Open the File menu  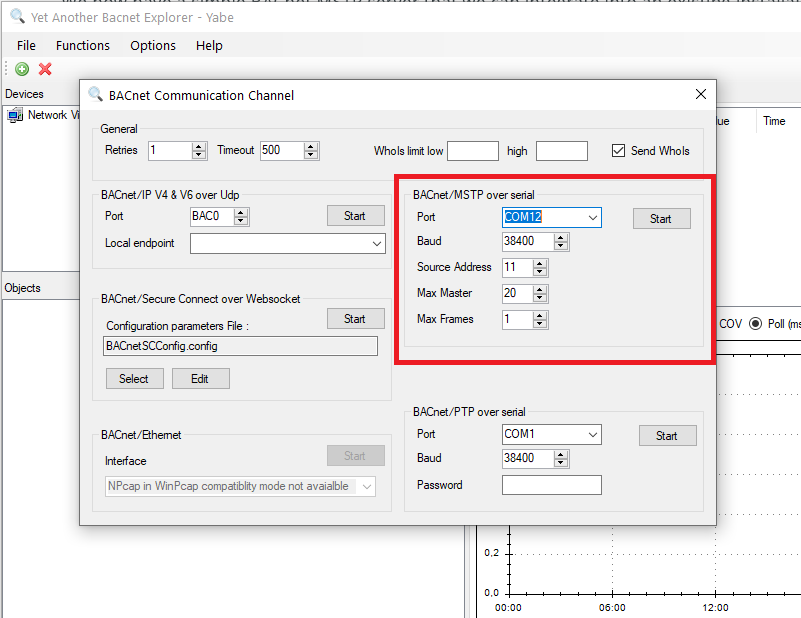26,45
